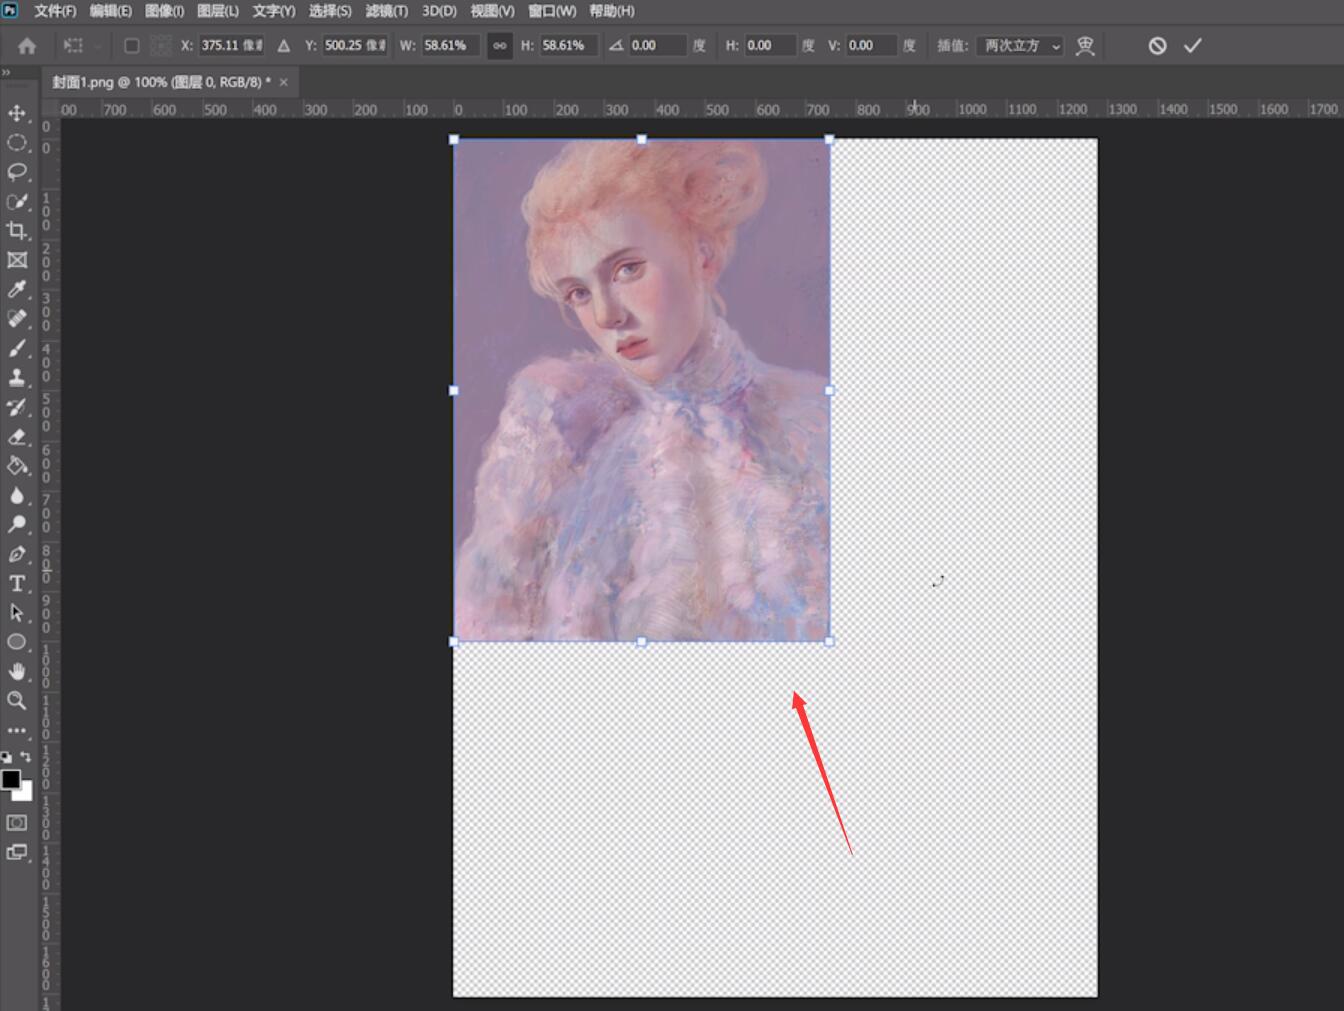The height and width of the screenshot is (1011, 1344).
Task: Go to the Home screen
Action: click(27, 46)
